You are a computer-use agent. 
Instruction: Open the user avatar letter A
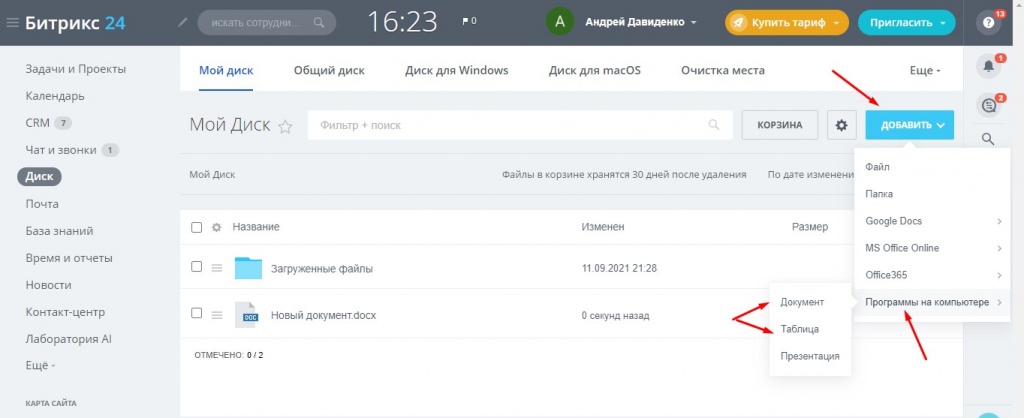pos(560,22)
